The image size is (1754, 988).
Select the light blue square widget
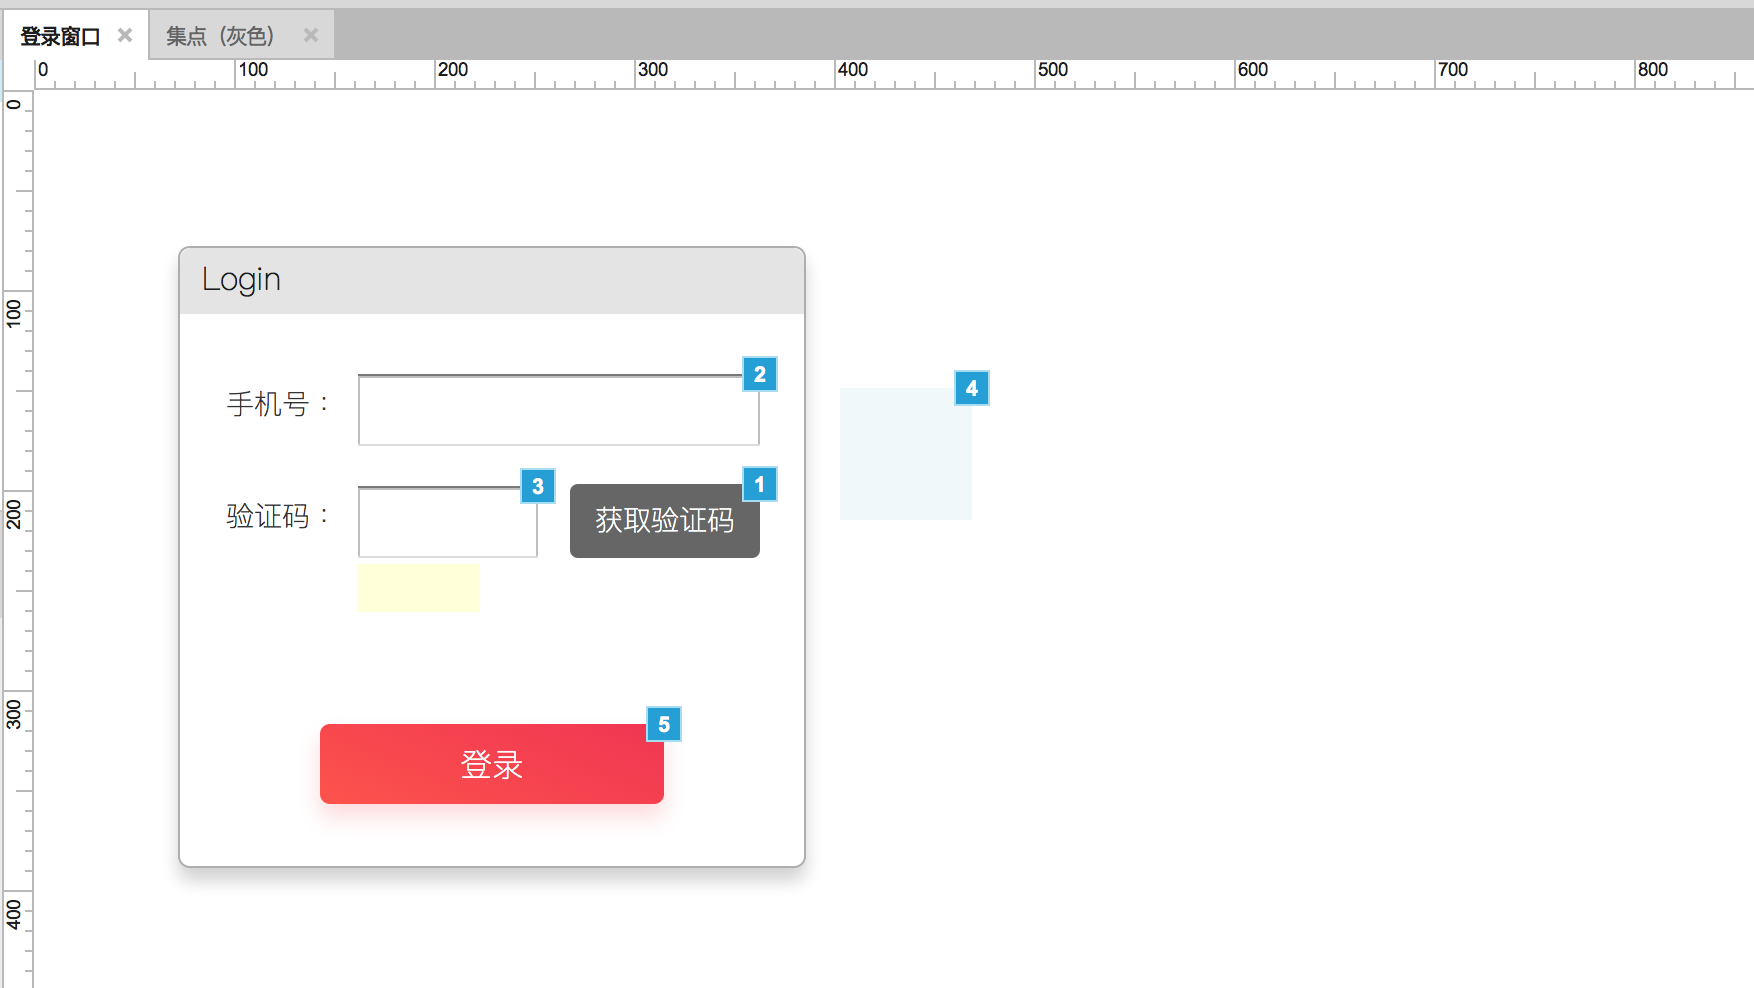[x=906, y=454]
